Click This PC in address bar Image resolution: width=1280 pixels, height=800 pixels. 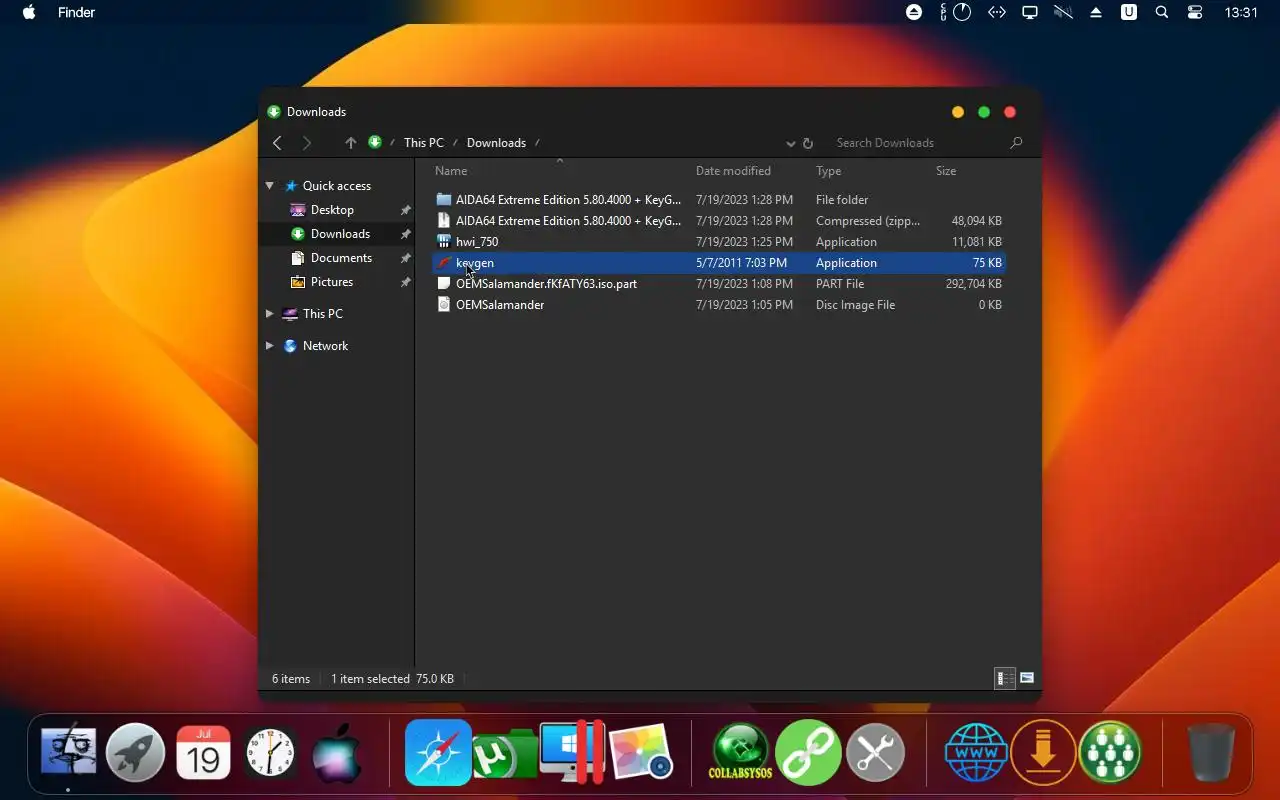pos(424,143)
